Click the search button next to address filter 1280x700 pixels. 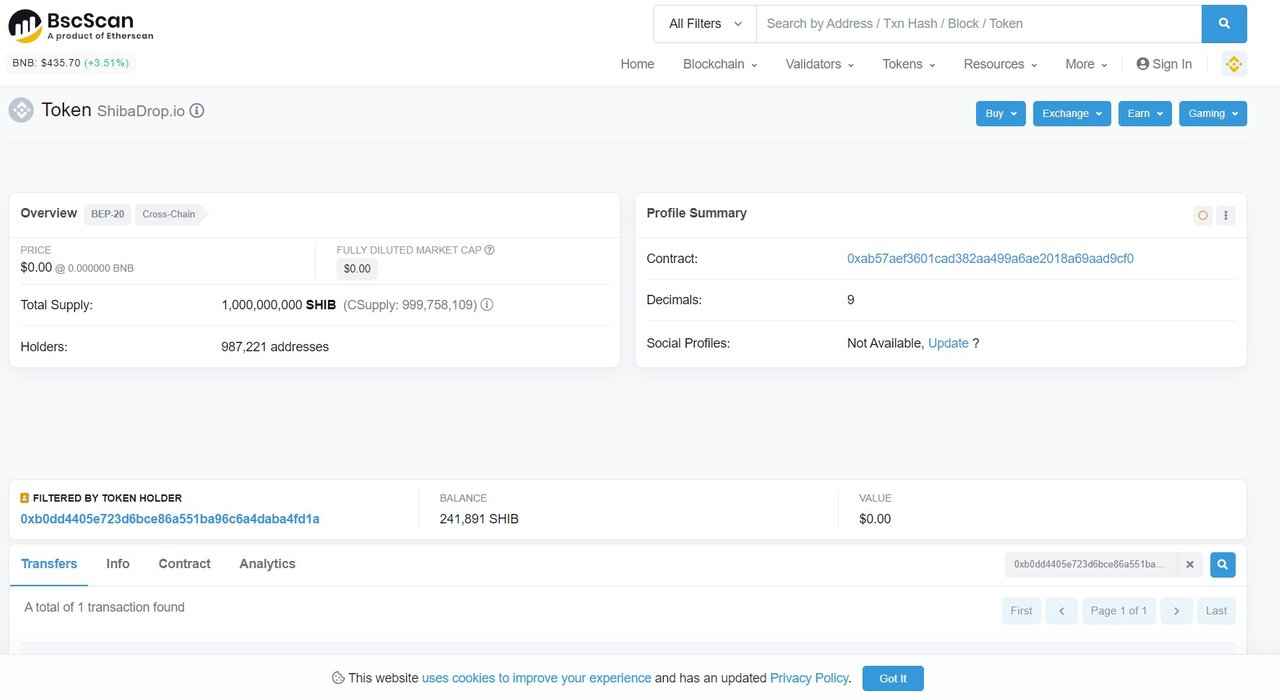tap(1223, 565)
